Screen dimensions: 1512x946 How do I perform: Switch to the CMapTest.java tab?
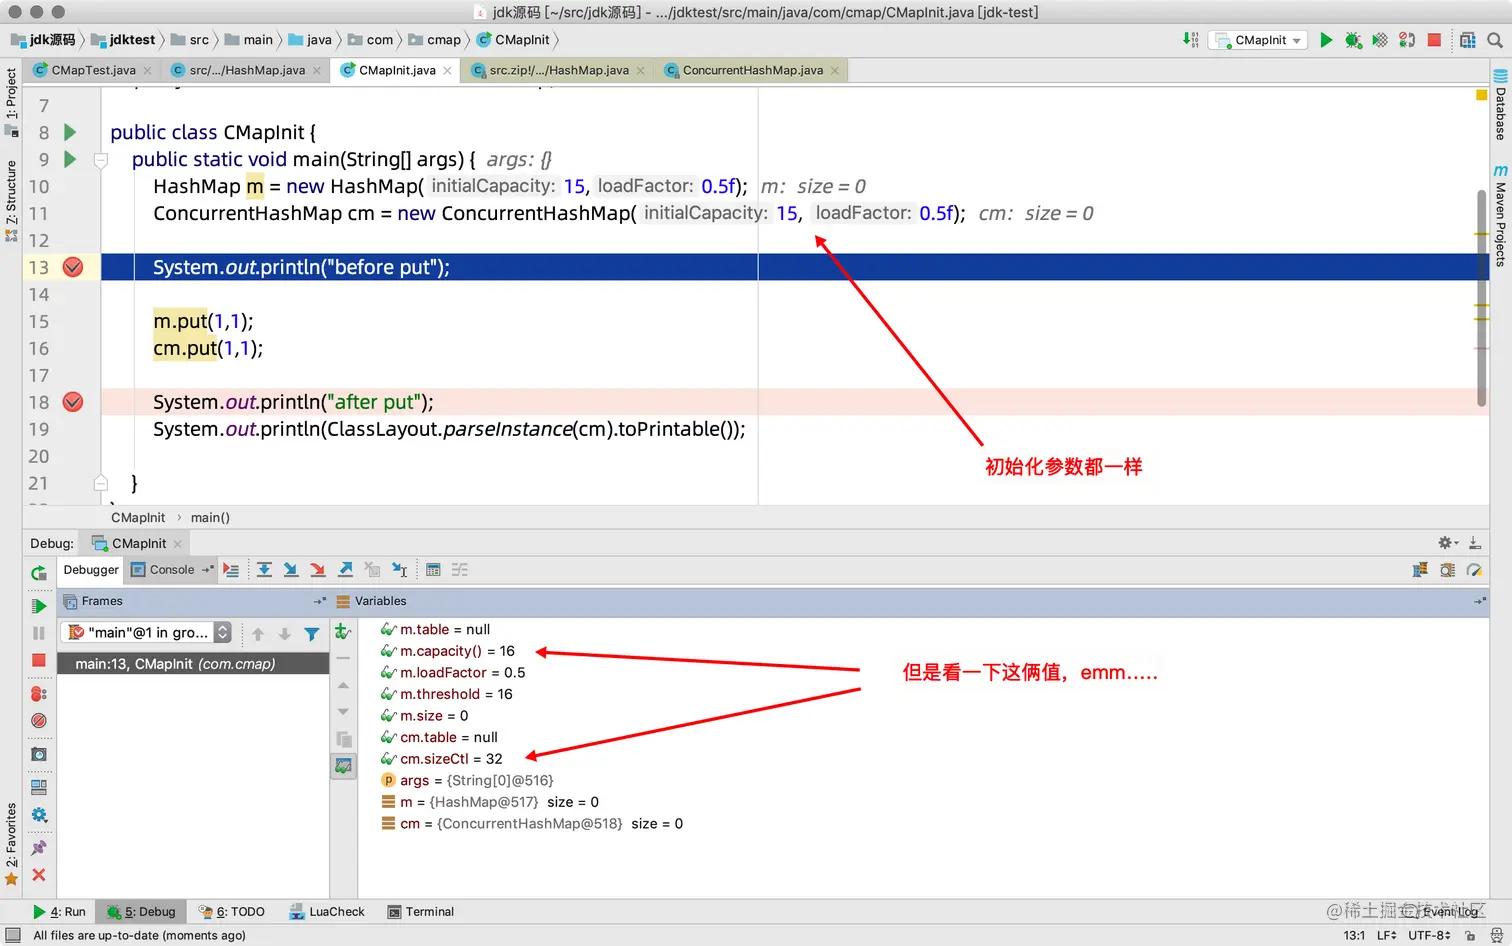[93, 70]
